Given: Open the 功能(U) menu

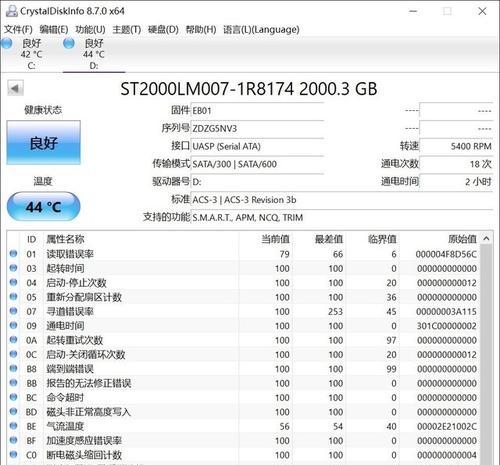Looking at the screenshot, I should (x=90, y=30).
